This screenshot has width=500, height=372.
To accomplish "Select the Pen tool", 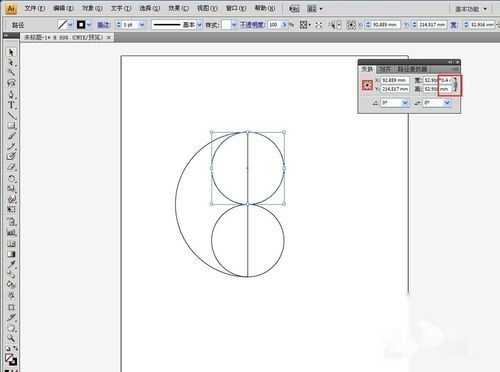I will click(11, 94).
